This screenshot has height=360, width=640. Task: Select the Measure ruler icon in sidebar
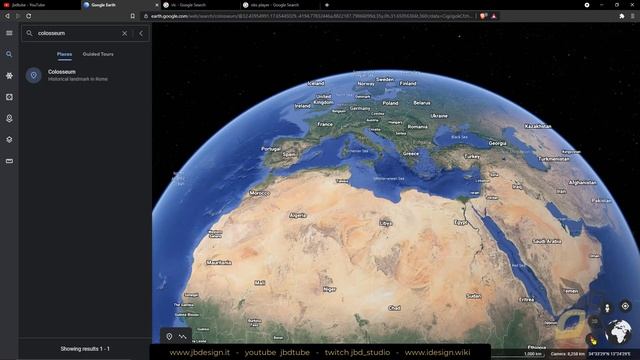(x=9, y=161)
